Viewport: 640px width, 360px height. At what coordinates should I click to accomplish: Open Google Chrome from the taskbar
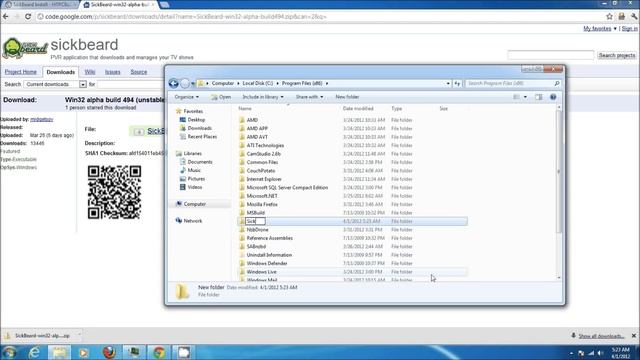[159, 352]
